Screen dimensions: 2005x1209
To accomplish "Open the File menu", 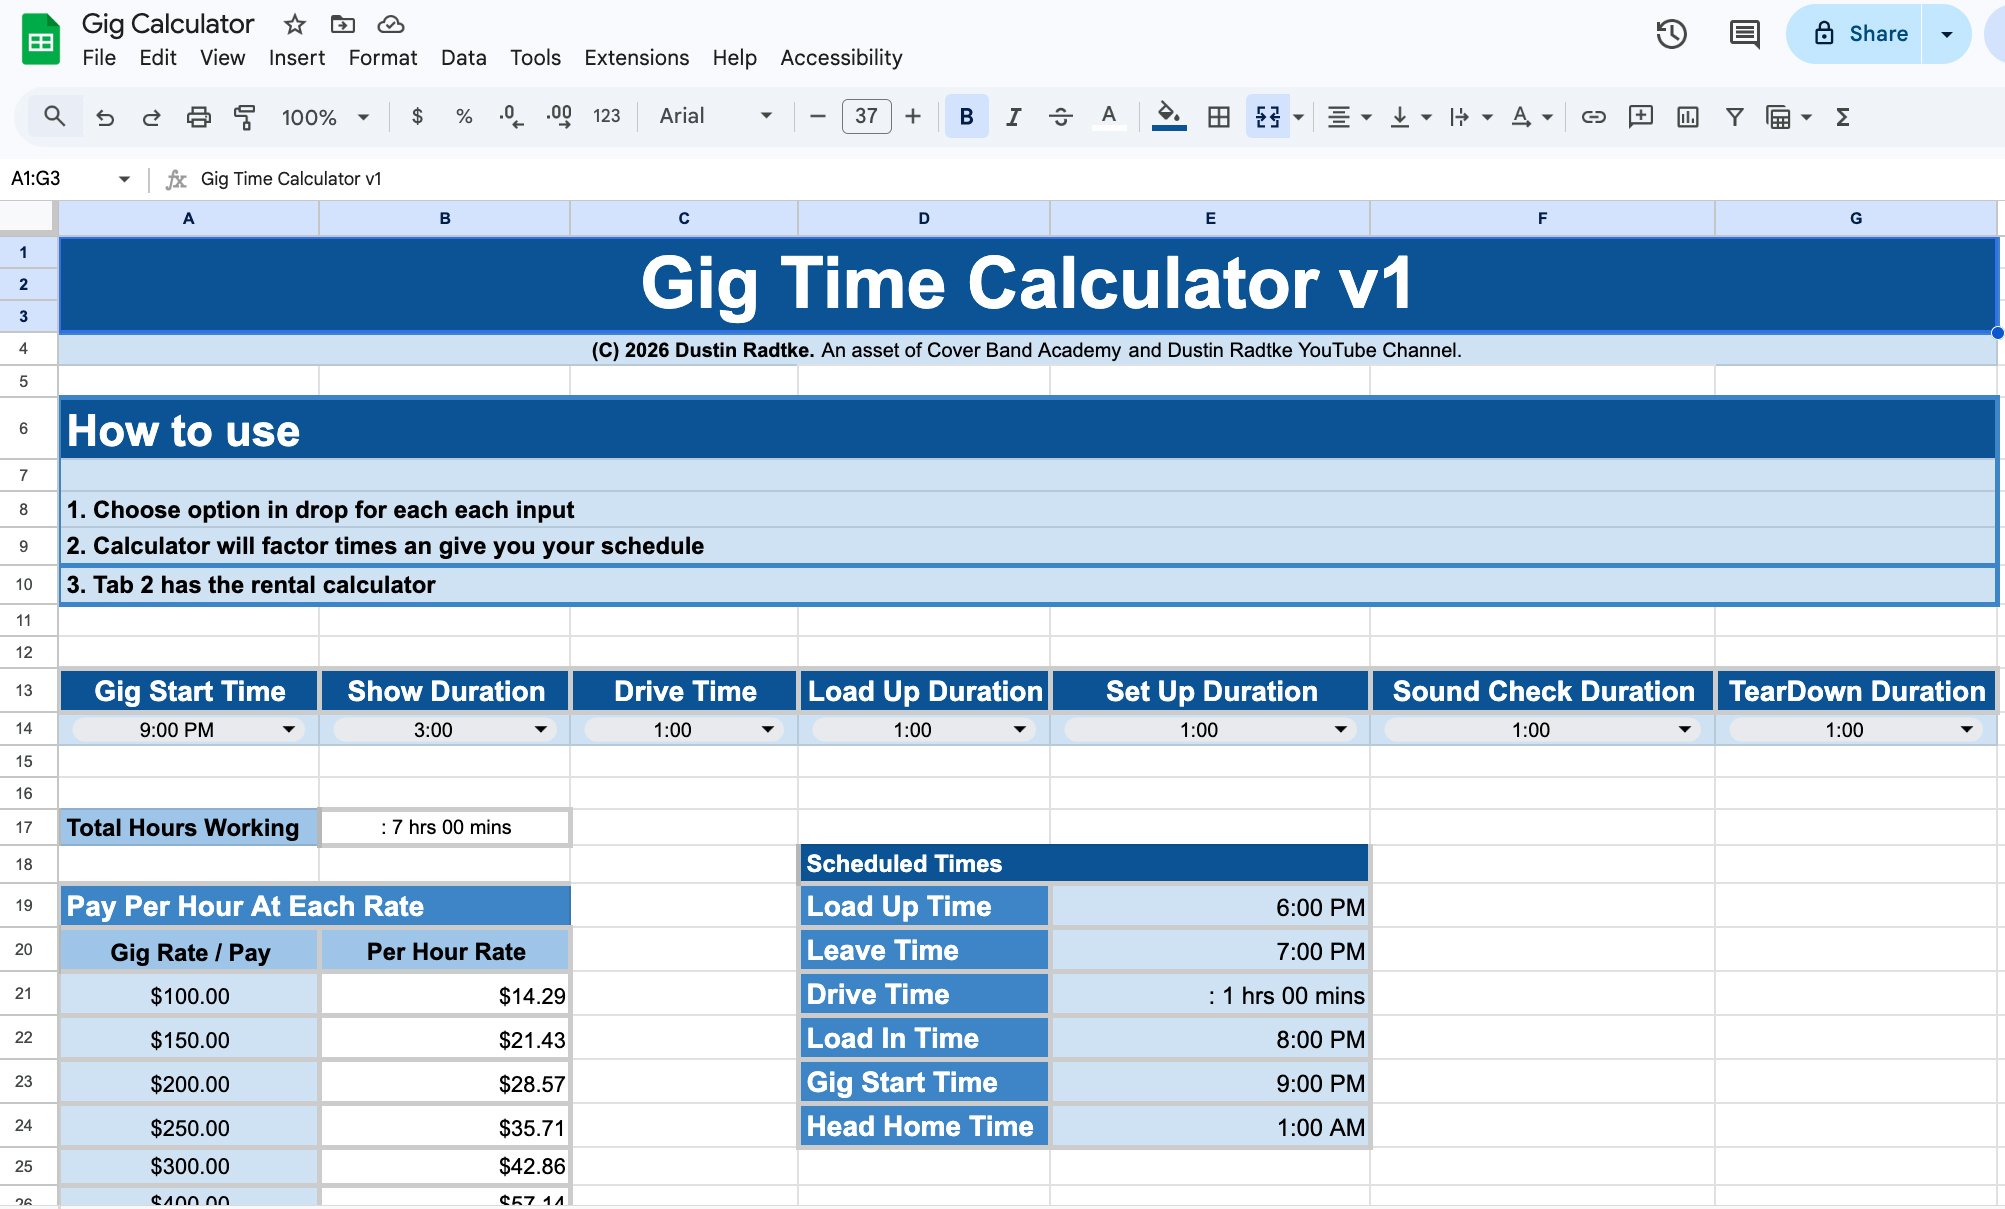I will (99, 58).
